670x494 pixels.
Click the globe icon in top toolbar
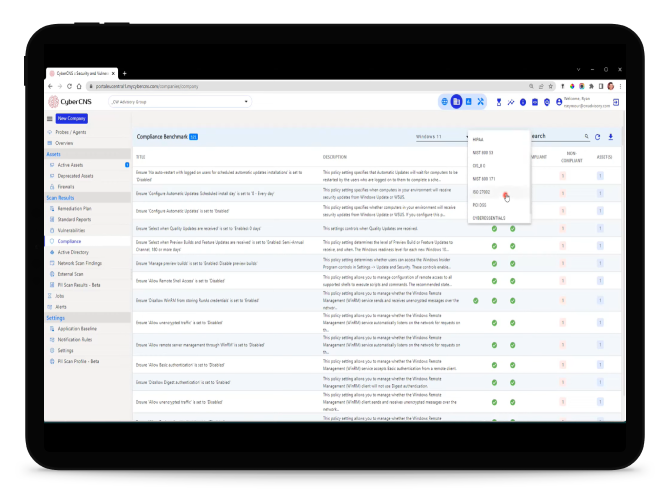pyautogui.click(x=444, y=102)
